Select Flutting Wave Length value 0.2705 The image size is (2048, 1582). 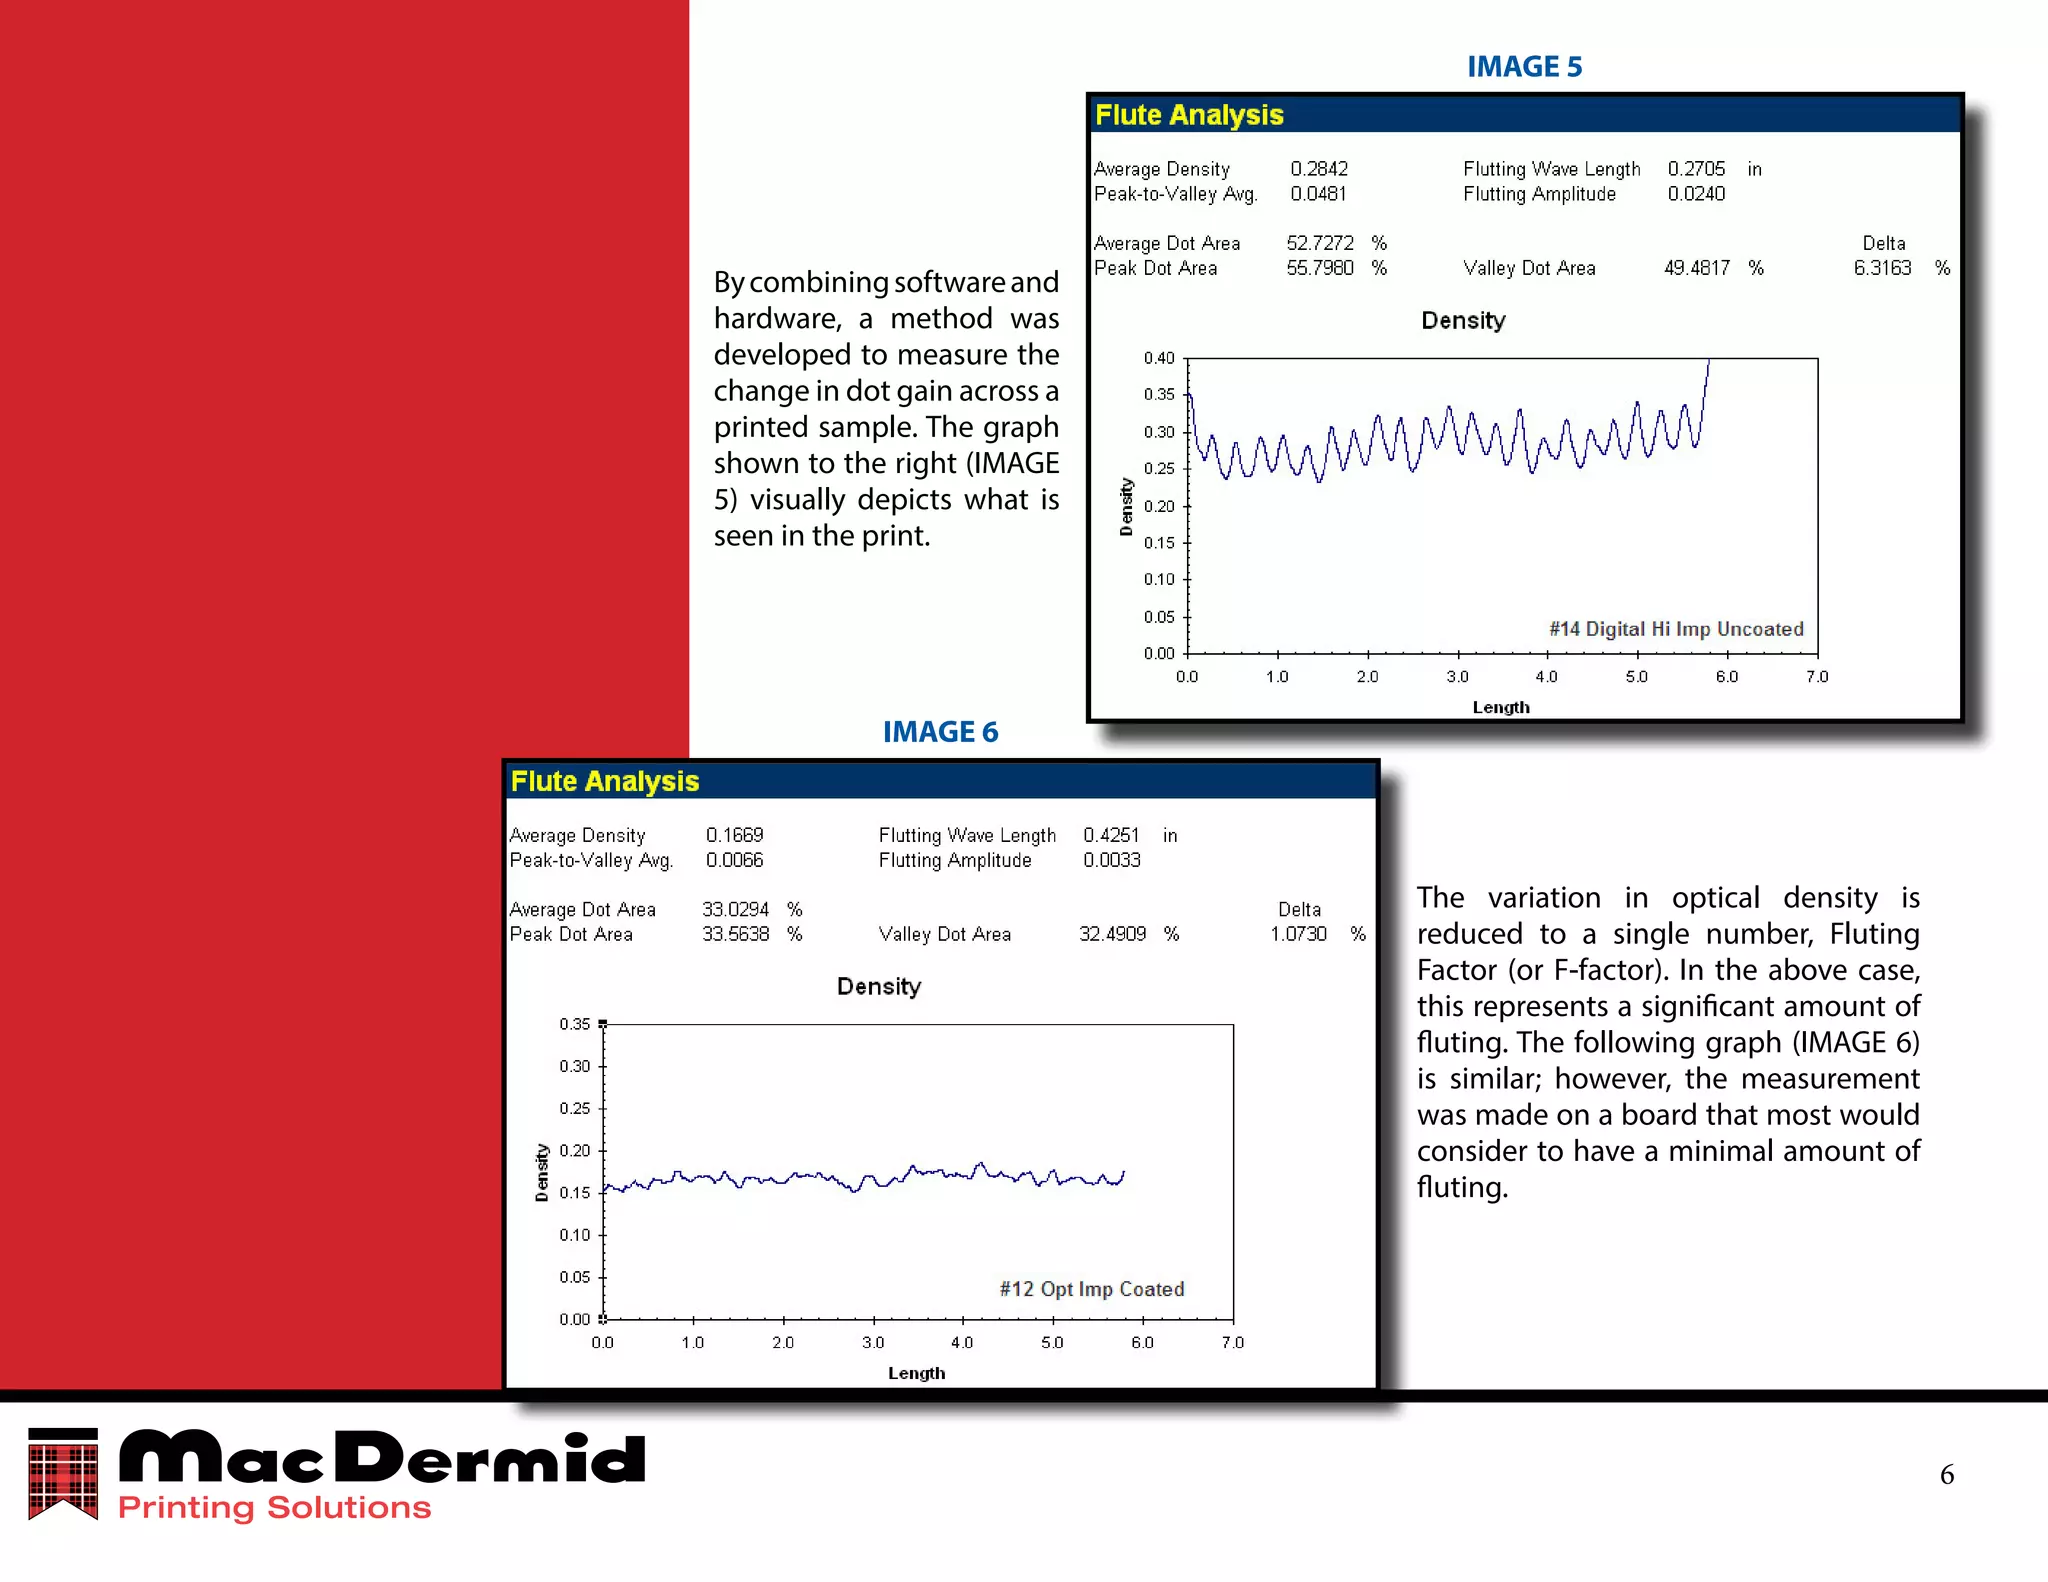coord(1696,169)
